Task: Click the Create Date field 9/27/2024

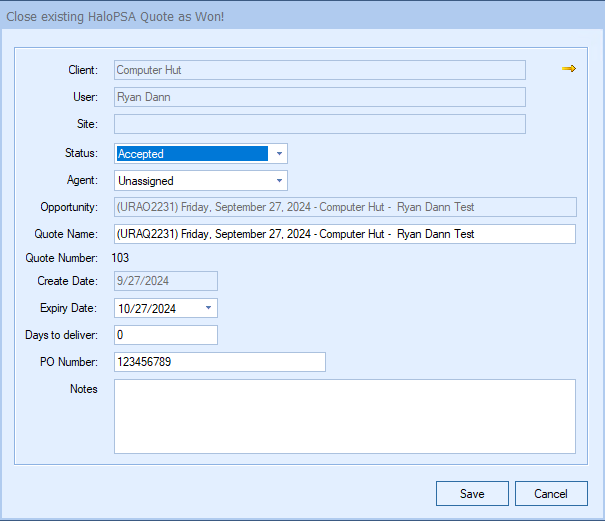Action: (165, 281)
